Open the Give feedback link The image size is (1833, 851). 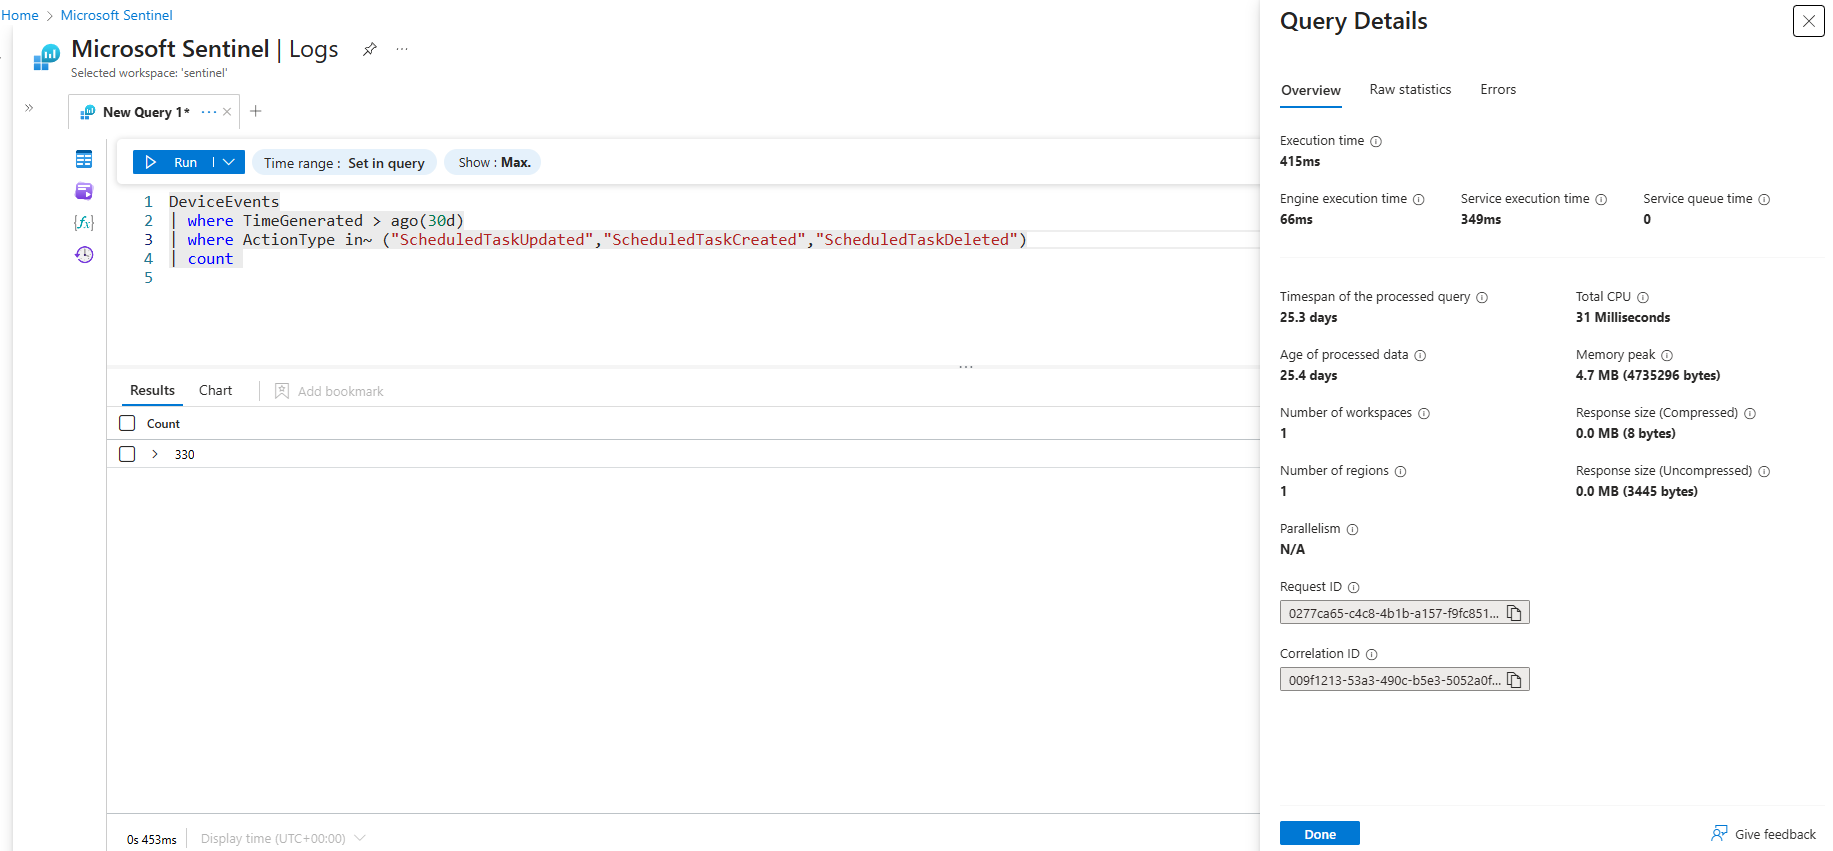pyautogui.click(x=1764, y=834)
